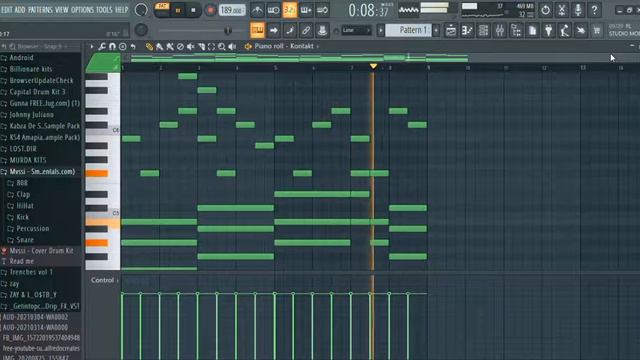Expand the Hihat subfolder

click(x=25, y=206)
